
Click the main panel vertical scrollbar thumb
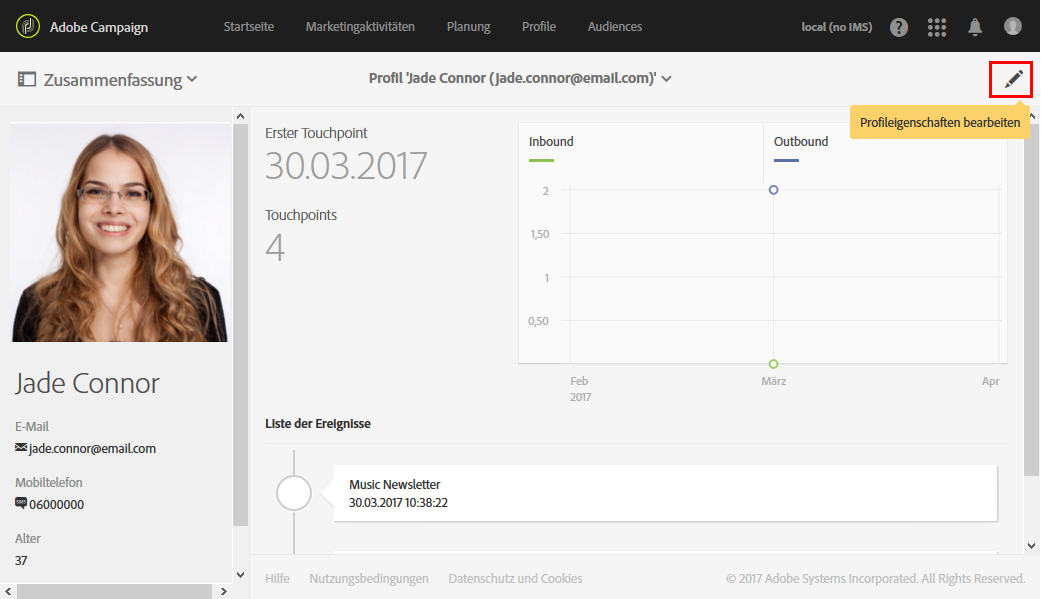coord(1031,300)
